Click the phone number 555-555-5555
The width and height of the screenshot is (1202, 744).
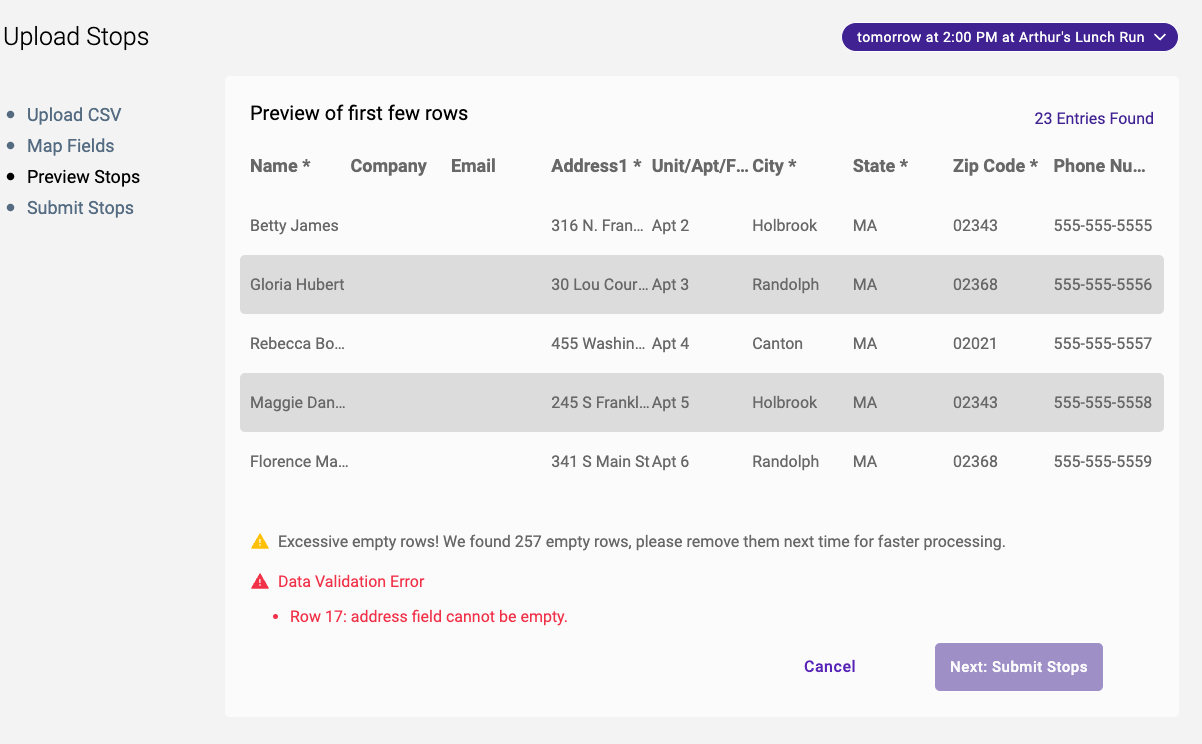pos(1103,226)
